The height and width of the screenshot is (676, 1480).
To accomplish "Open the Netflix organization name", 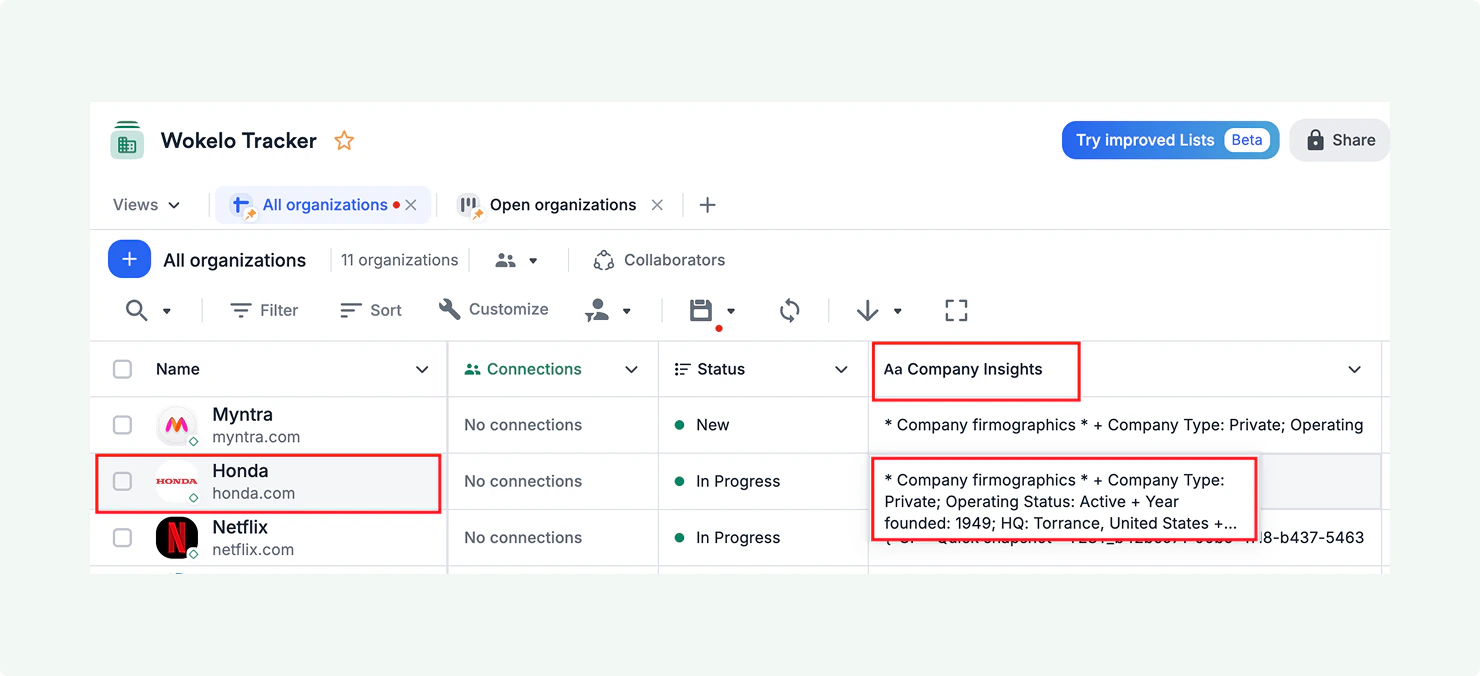I will click(240, 527).
